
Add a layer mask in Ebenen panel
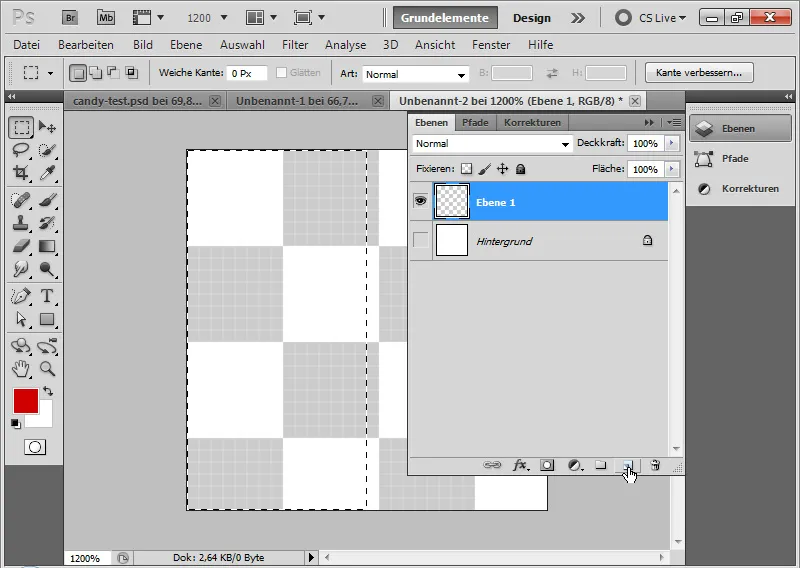(x=547, y=465)
